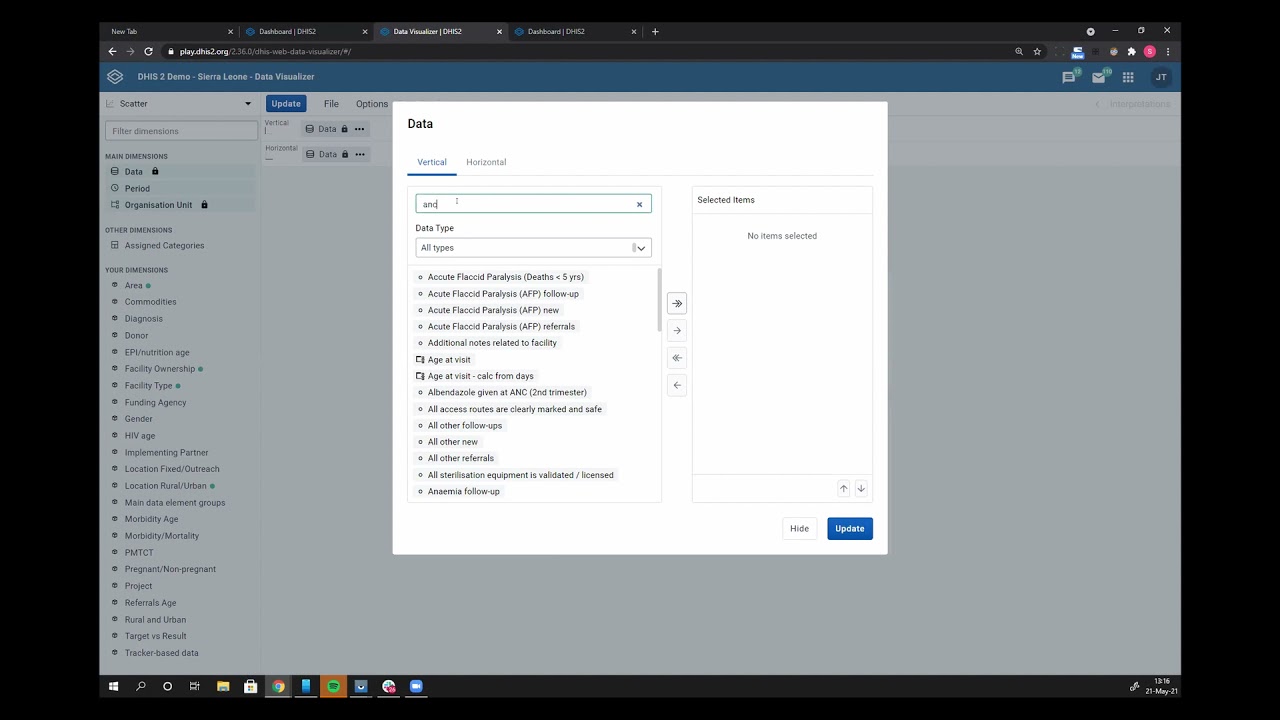The width and height of the screenshot is (1280, 720).
Task: Click Update button in Data dialog
Action: 850,529
